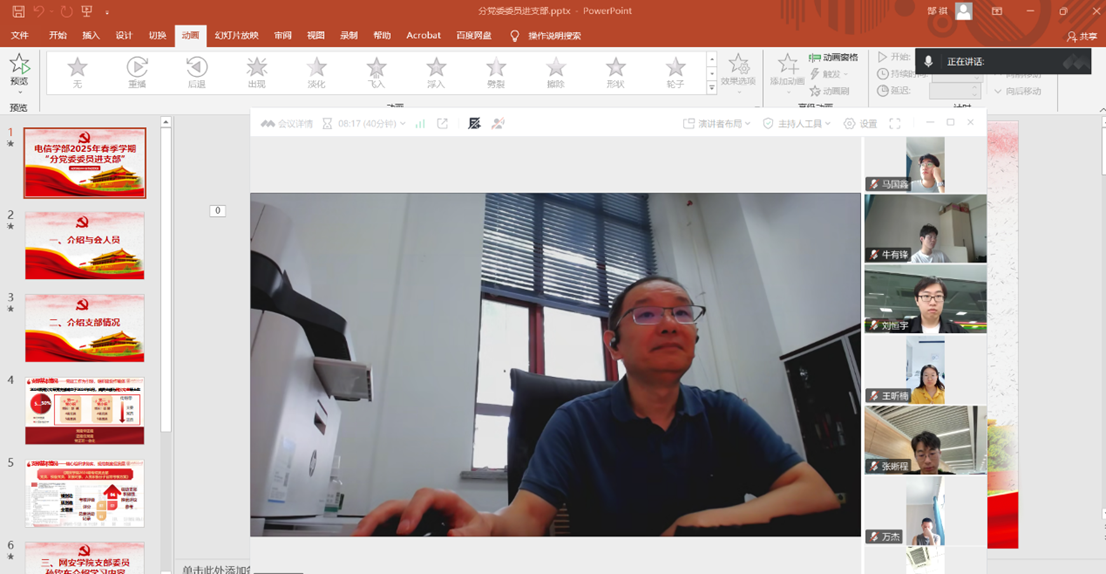Click the network signal bars icon
Screen dimensions: 1106x574
coord(420,123)
